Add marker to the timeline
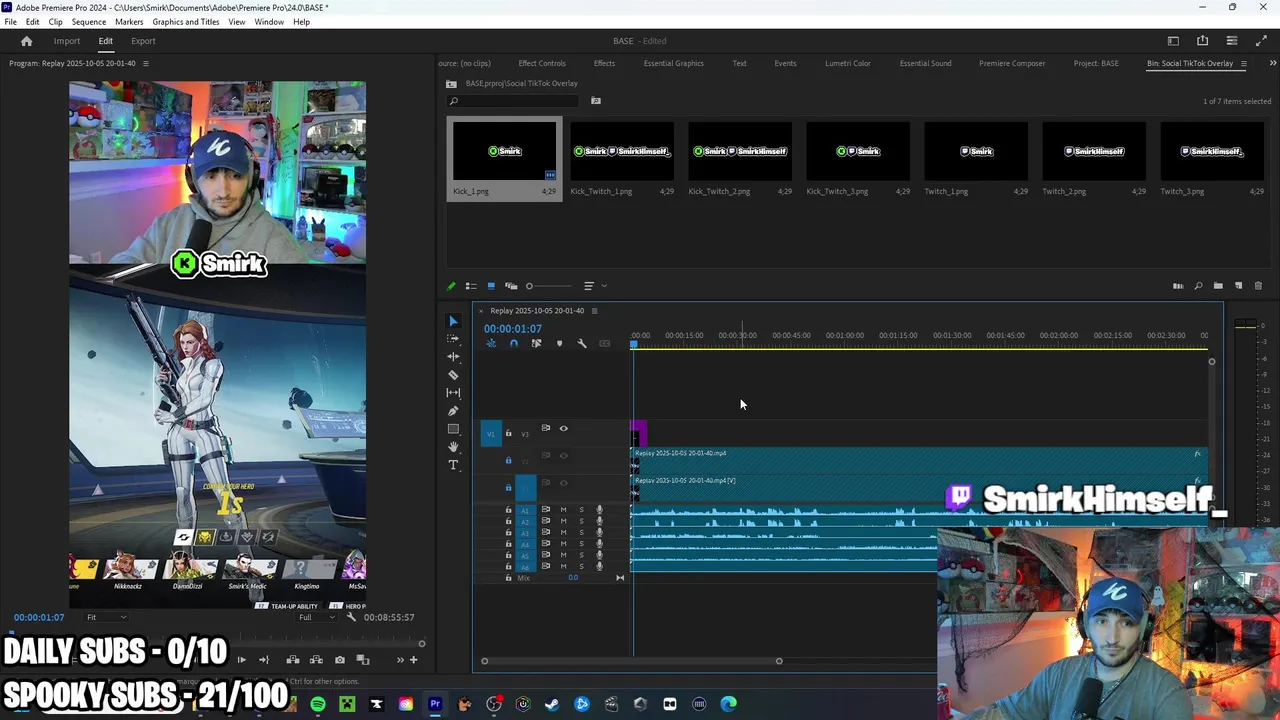This screenshot has width=1280, height=720. 559,344
